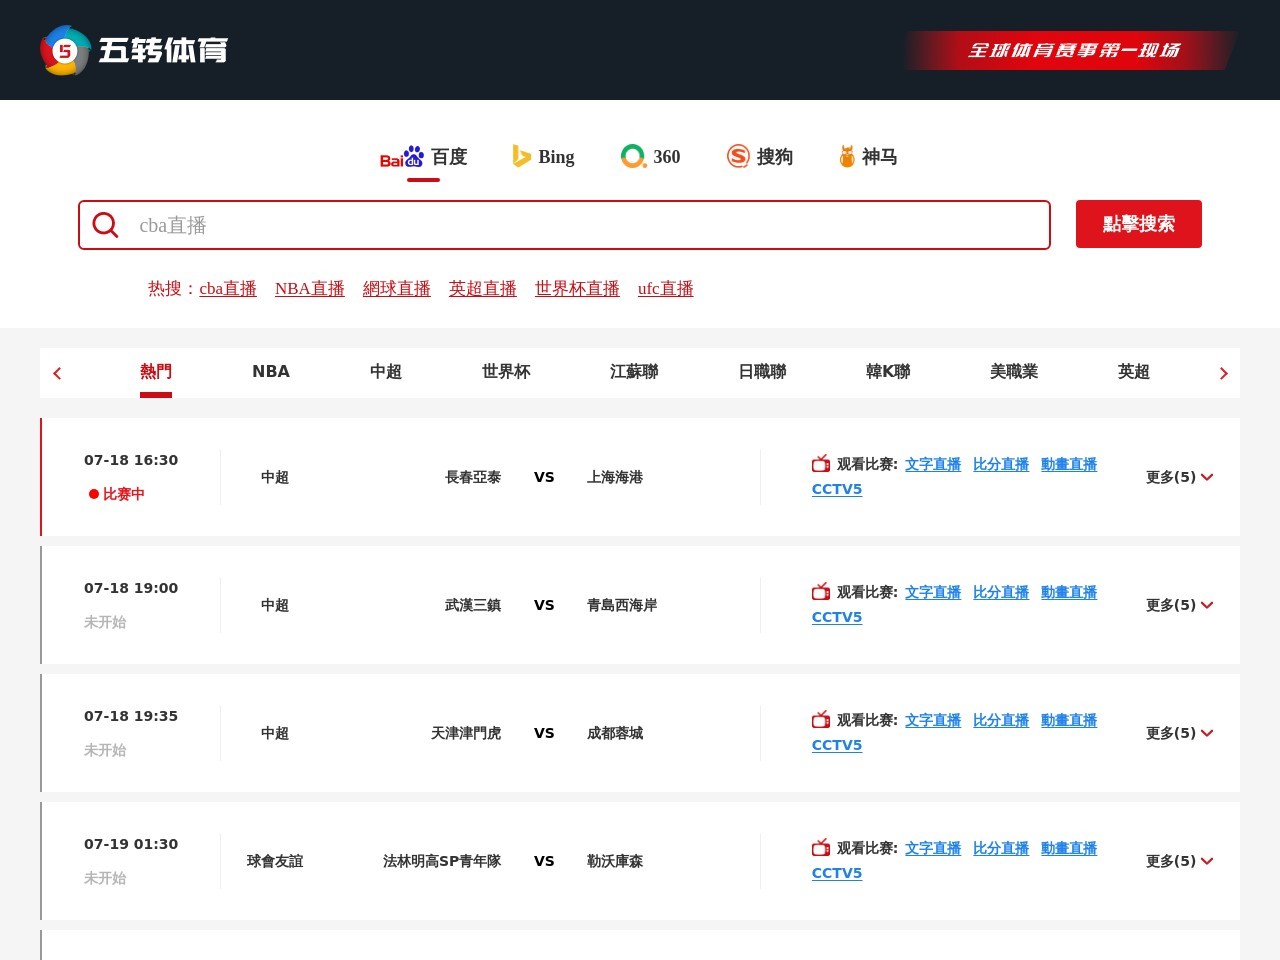Image resolution: width=1280 pixels, height=960 pixels.
Task: Switch to 美職業 league tab
Action: click(x=1014, y=372)
